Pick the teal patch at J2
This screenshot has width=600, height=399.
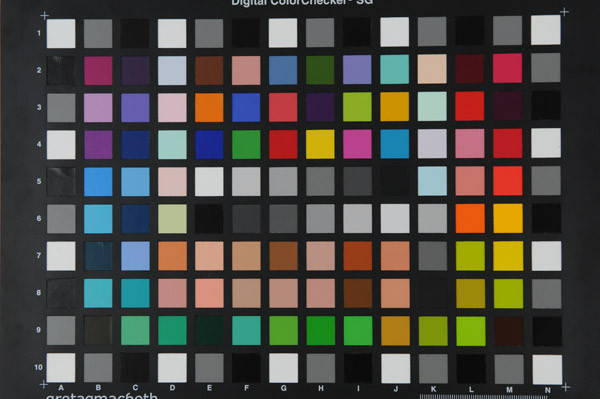(395, 69)
